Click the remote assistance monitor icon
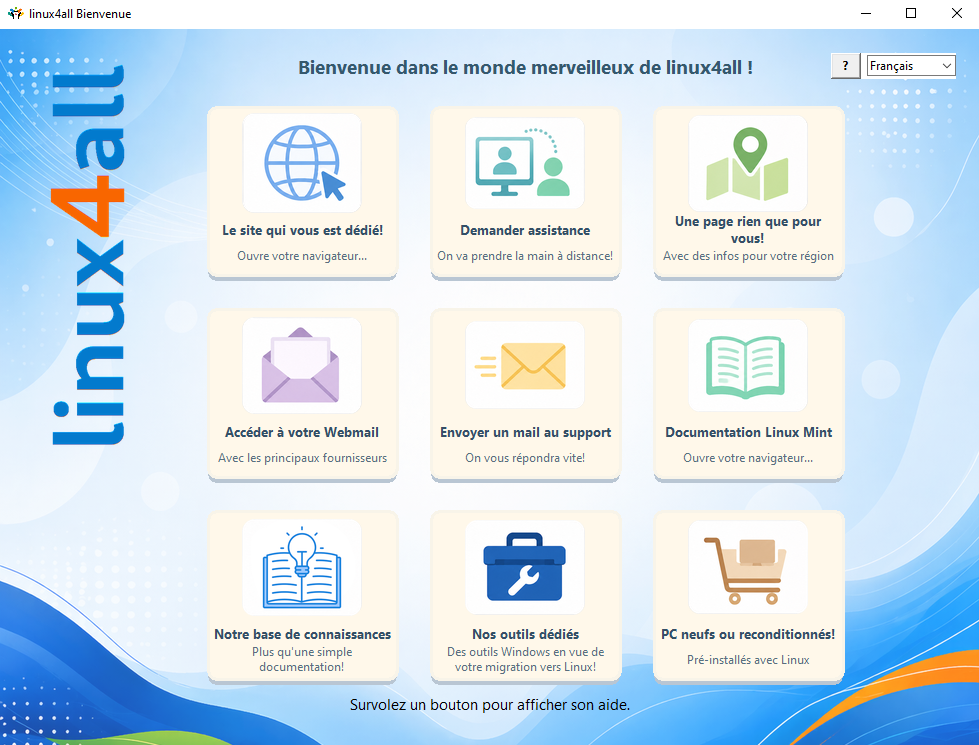This screenshot has height=745, width=979. point(524,163)
